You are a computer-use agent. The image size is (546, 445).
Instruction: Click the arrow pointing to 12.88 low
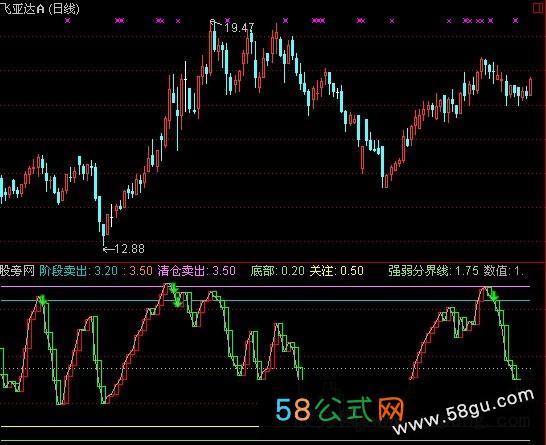coord(108,249)
